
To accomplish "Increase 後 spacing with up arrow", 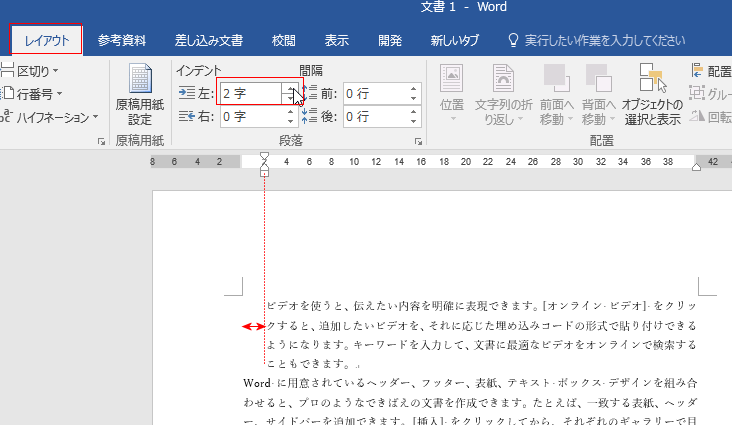I will tap(414, 112).
